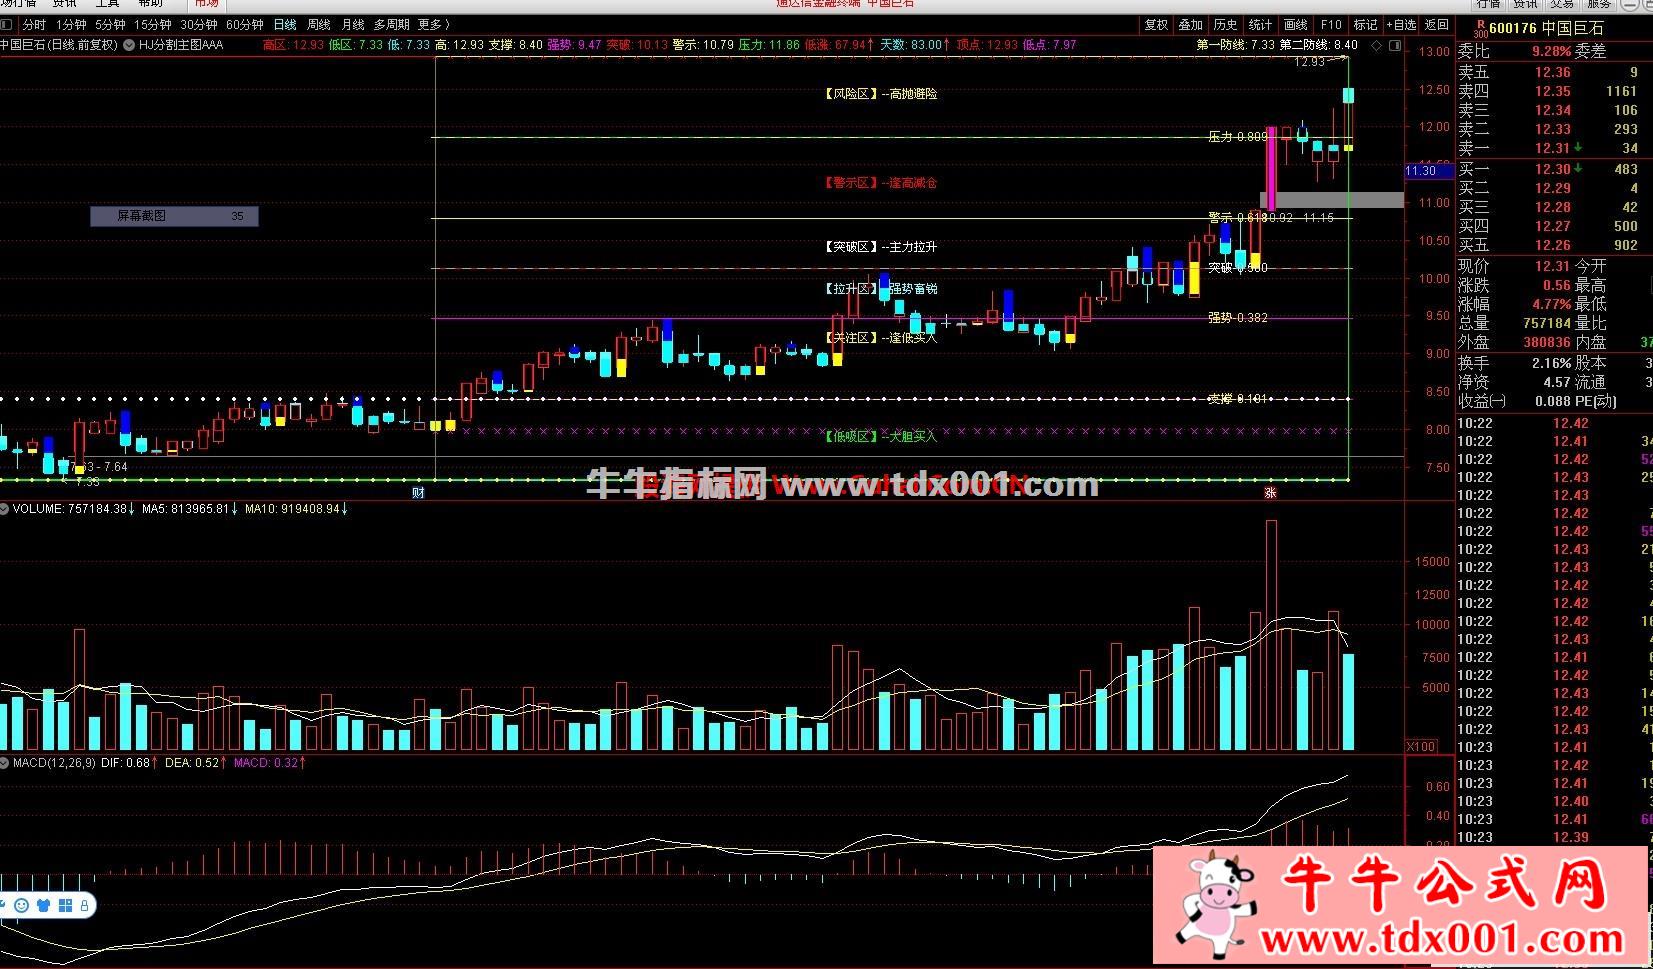Toggle the left panel icon beside 分时
The width and height of the screenshot is (1653, 969).
(7, 25)
